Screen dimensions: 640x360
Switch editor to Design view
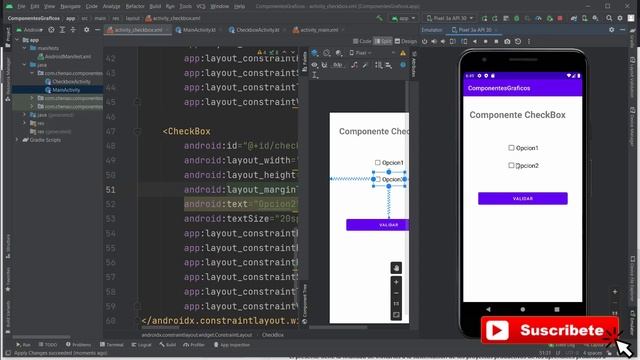(406, 41)
